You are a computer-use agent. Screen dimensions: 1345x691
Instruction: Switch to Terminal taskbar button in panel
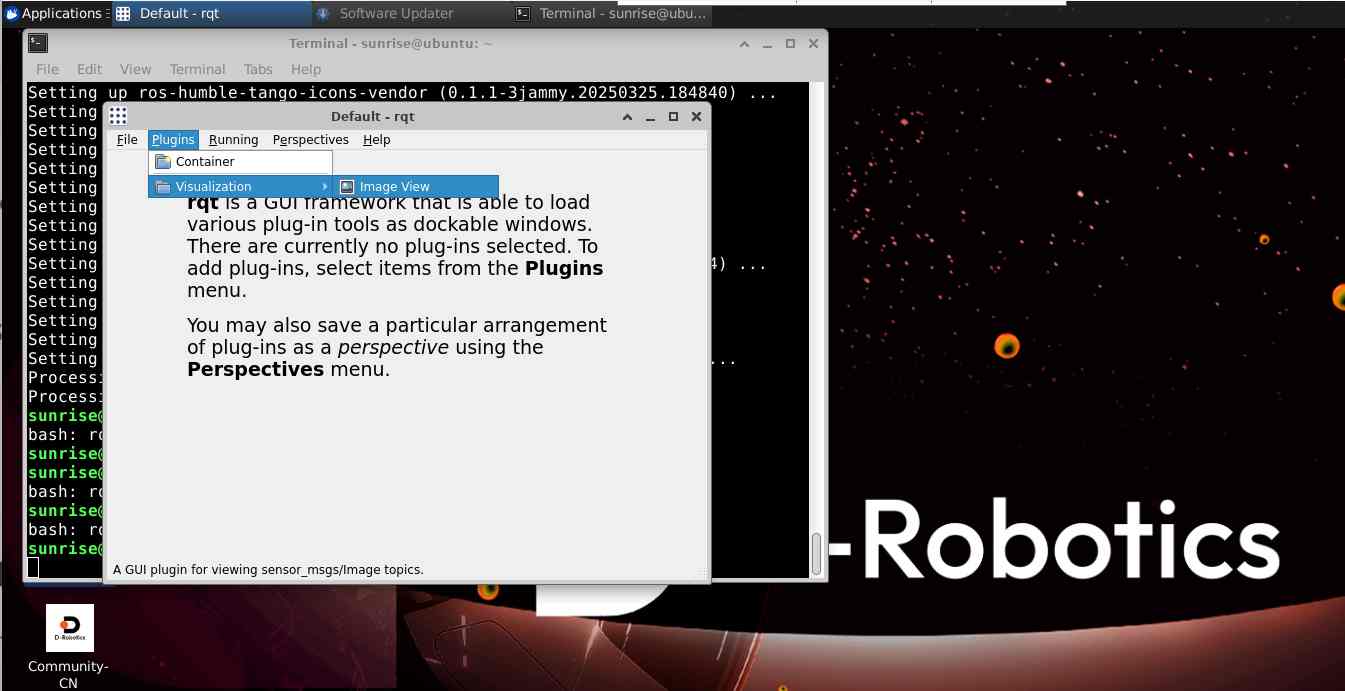[610, 13]
